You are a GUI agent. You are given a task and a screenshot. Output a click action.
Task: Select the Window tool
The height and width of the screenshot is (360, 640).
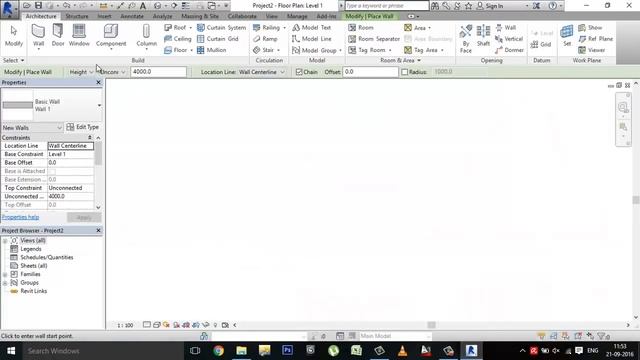[79, 35]
